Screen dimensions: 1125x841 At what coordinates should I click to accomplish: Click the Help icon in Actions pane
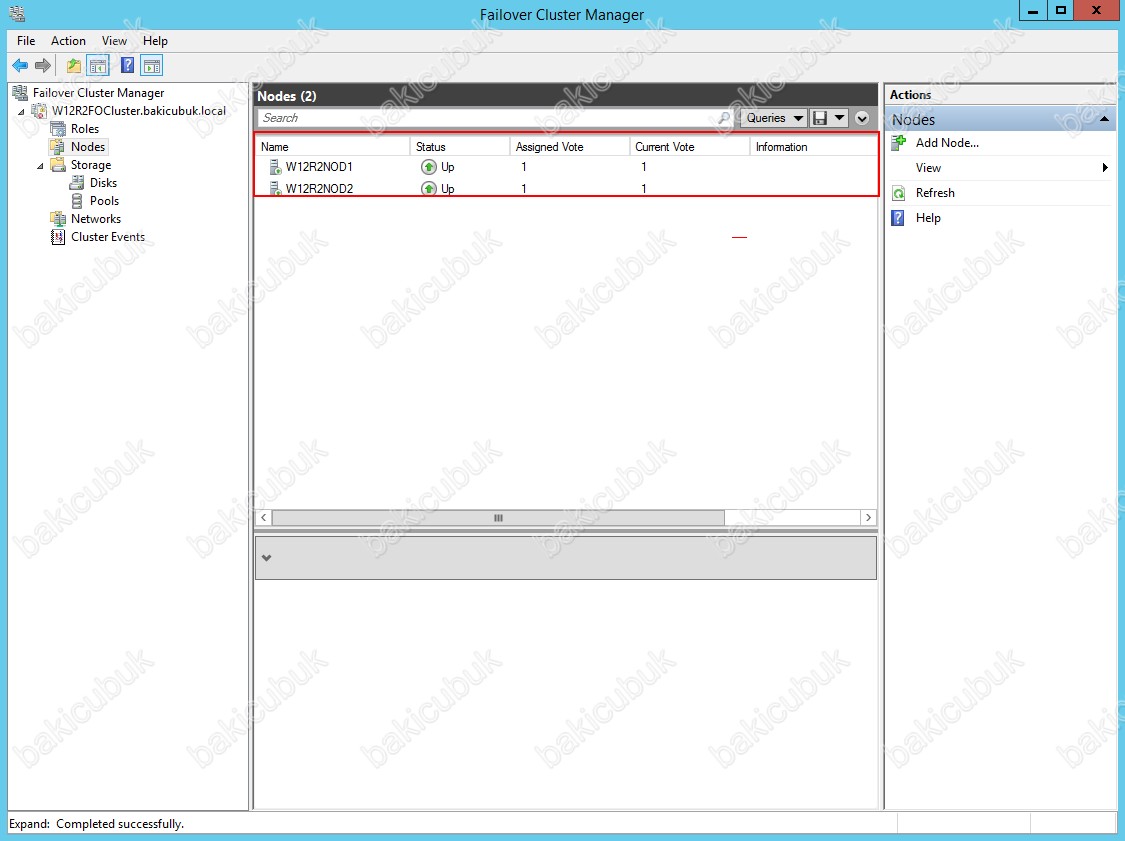(x=898, y=218)
